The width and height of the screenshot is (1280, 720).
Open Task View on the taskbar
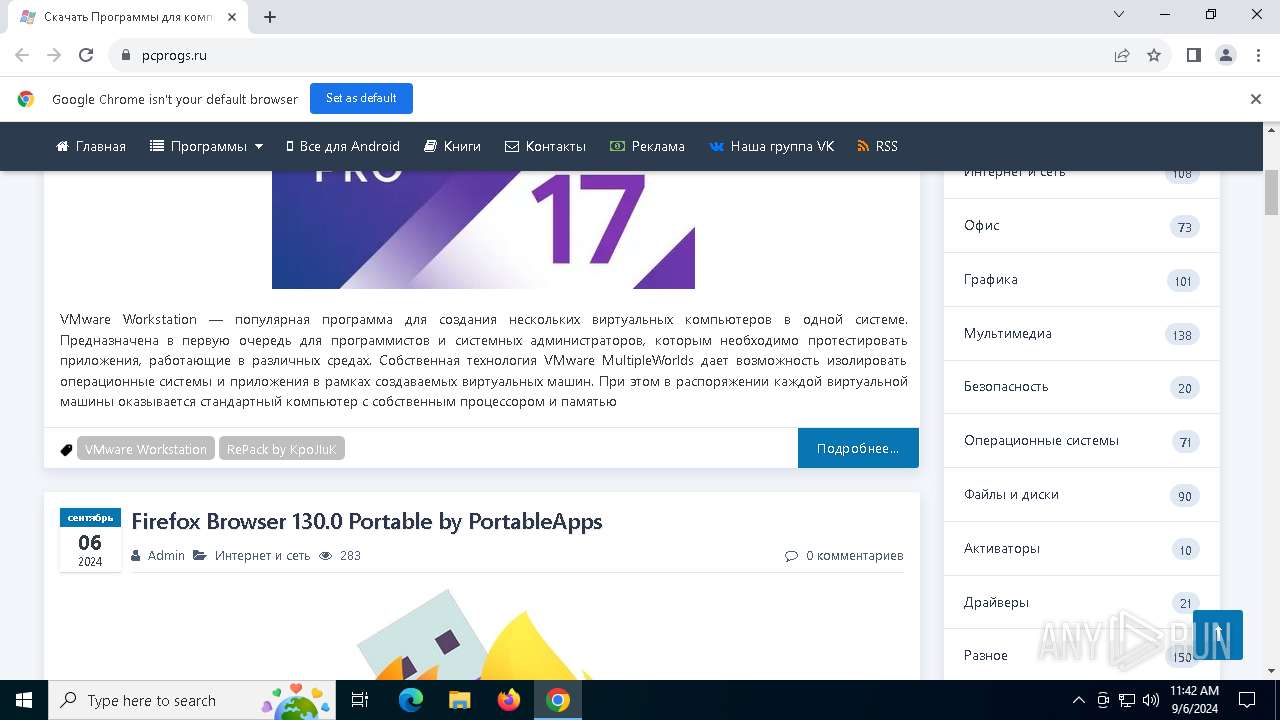360,700
